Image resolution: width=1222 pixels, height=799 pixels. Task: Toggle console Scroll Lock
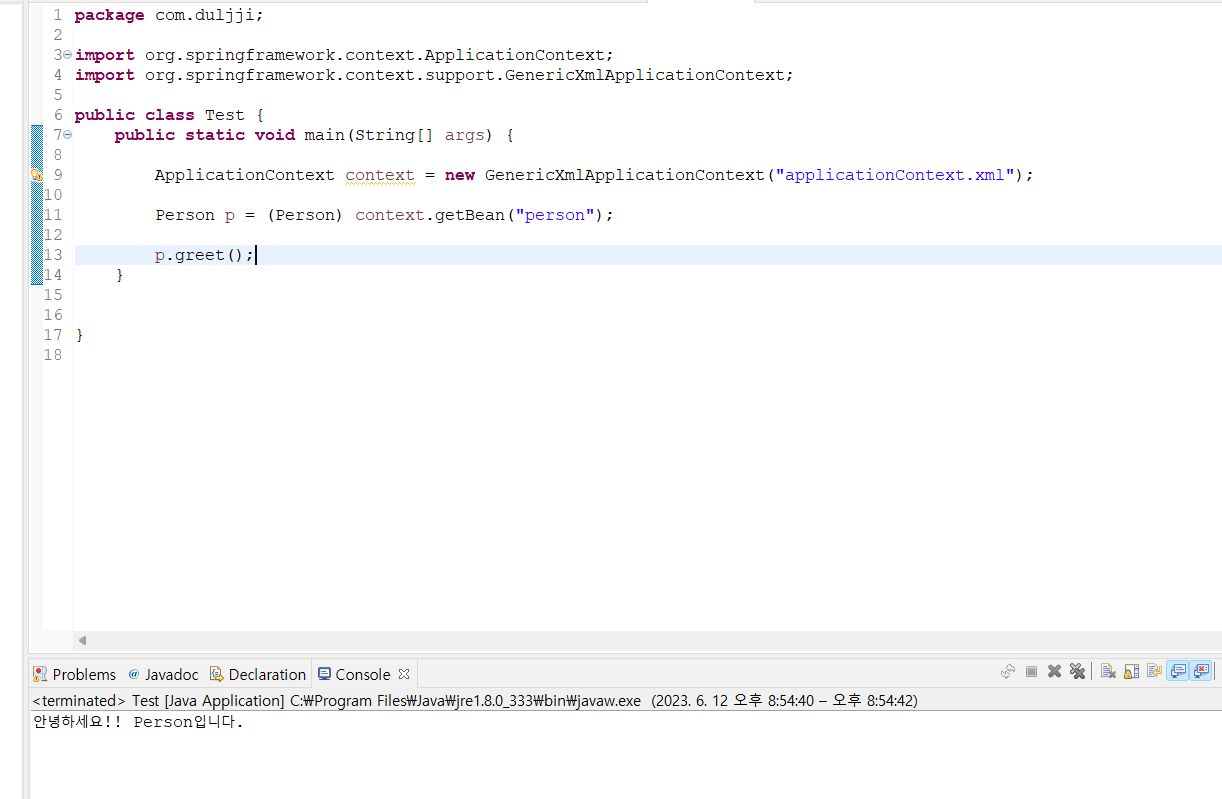click(x=1131, y=672)
